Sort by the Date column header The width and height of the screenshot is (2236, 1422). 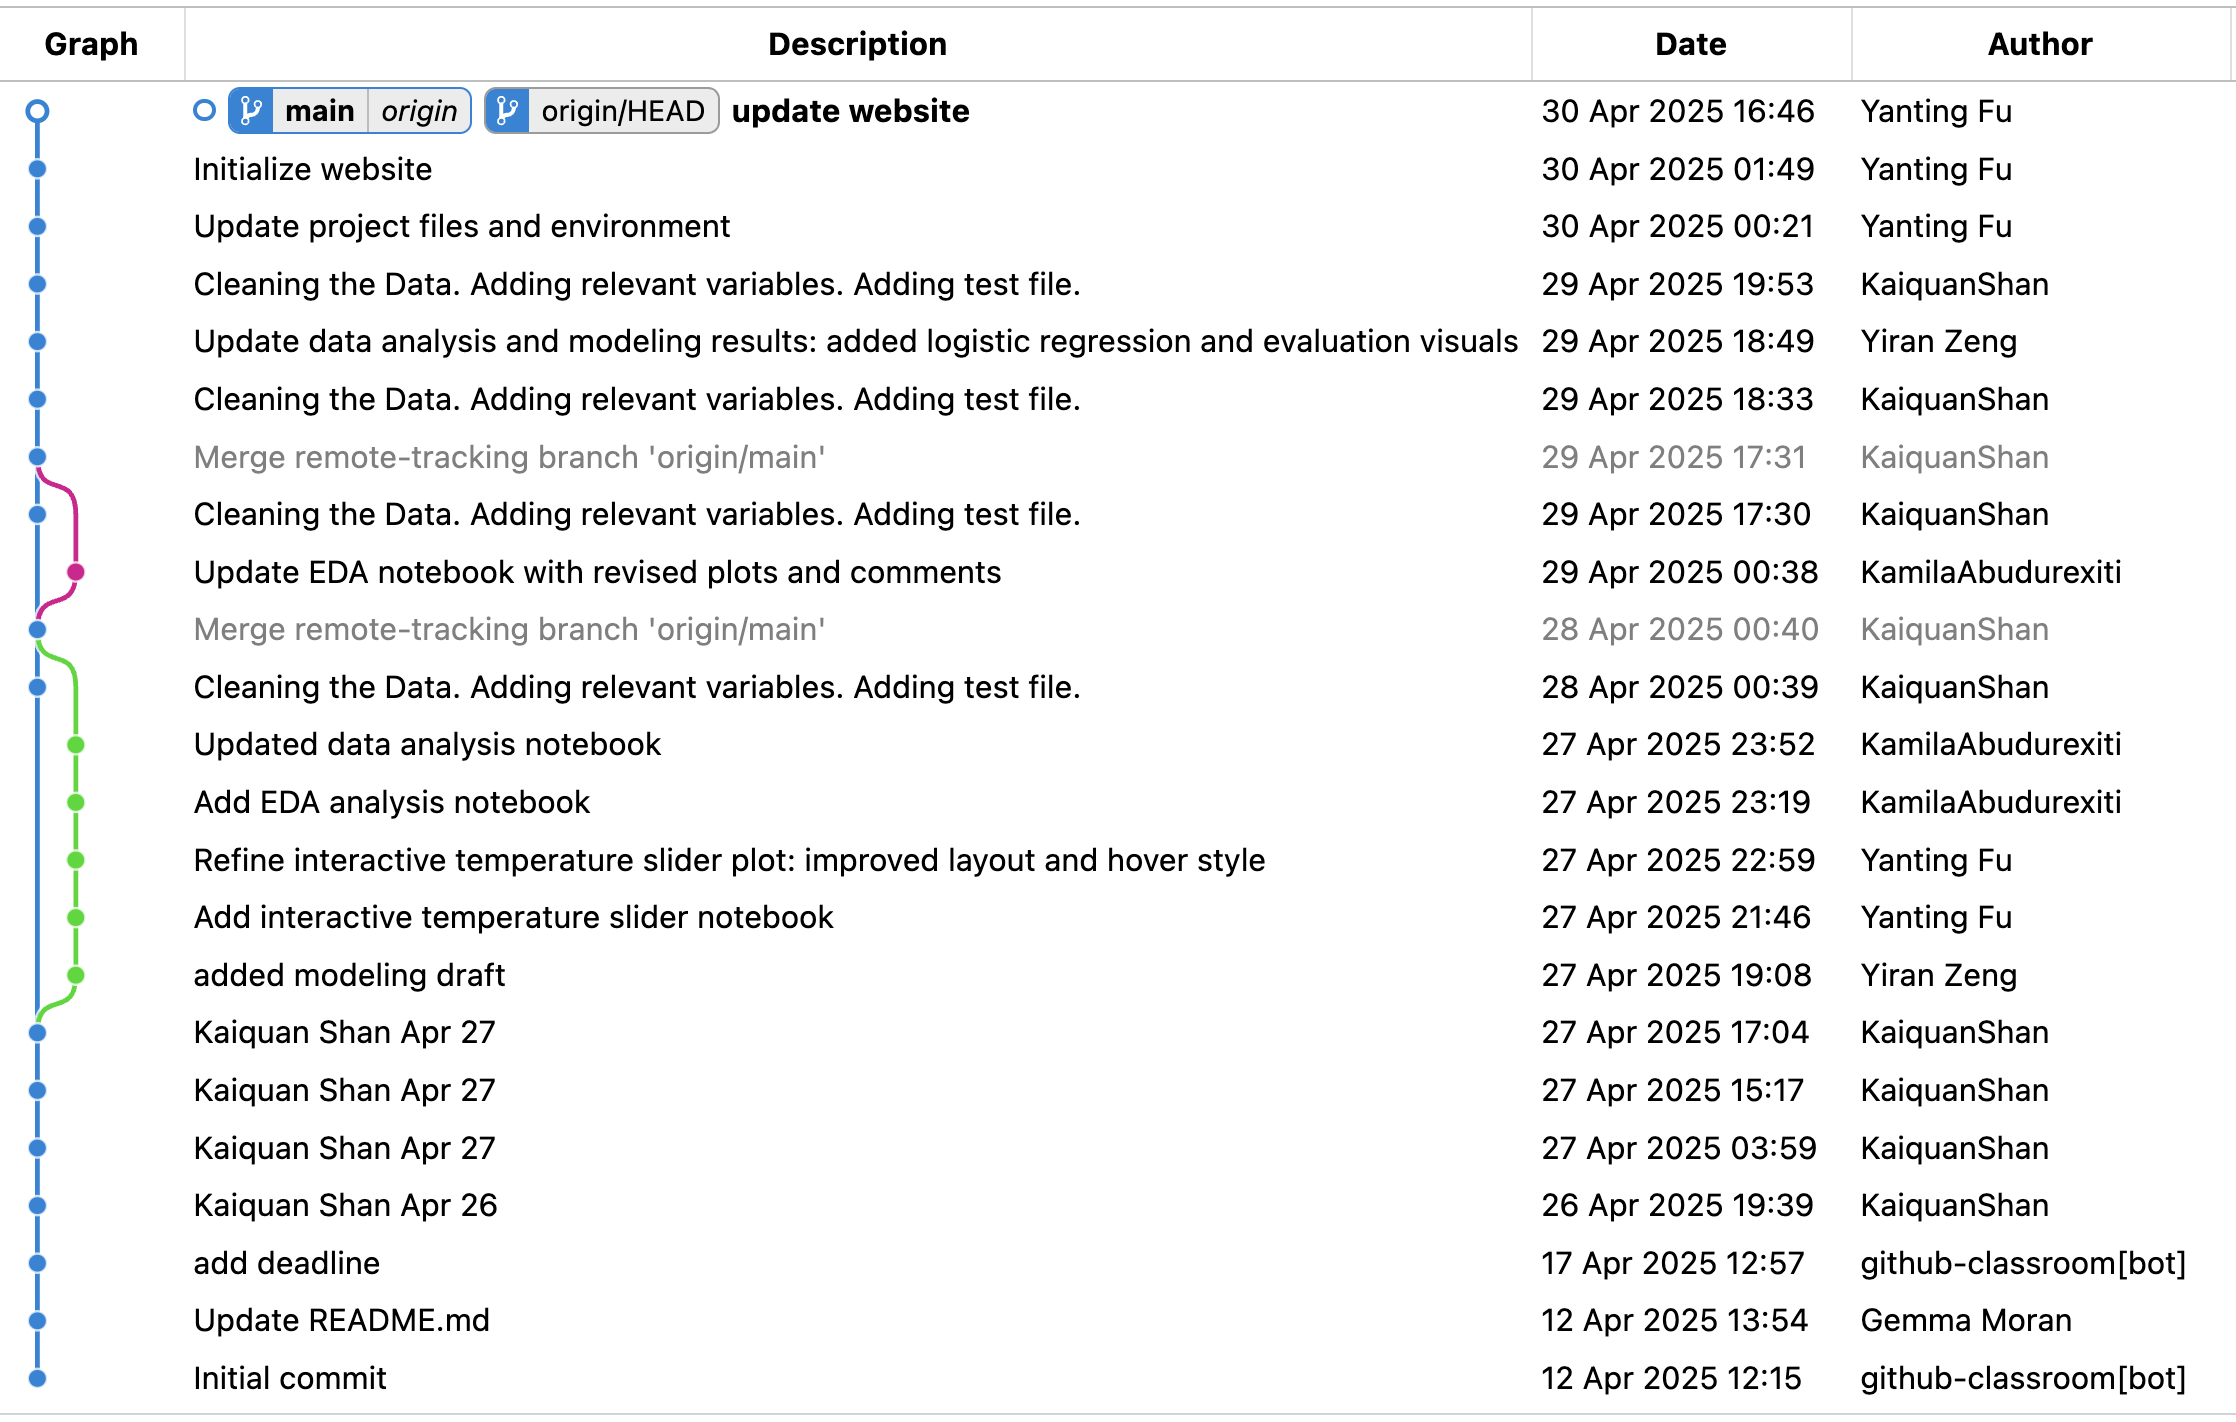[x=1690, y=44]
